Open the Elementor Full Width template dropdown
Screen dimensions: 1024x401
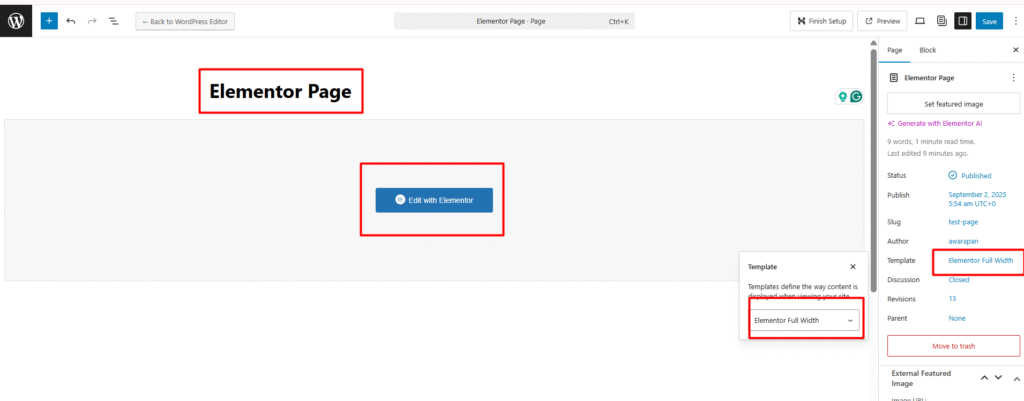coord(804,320)
